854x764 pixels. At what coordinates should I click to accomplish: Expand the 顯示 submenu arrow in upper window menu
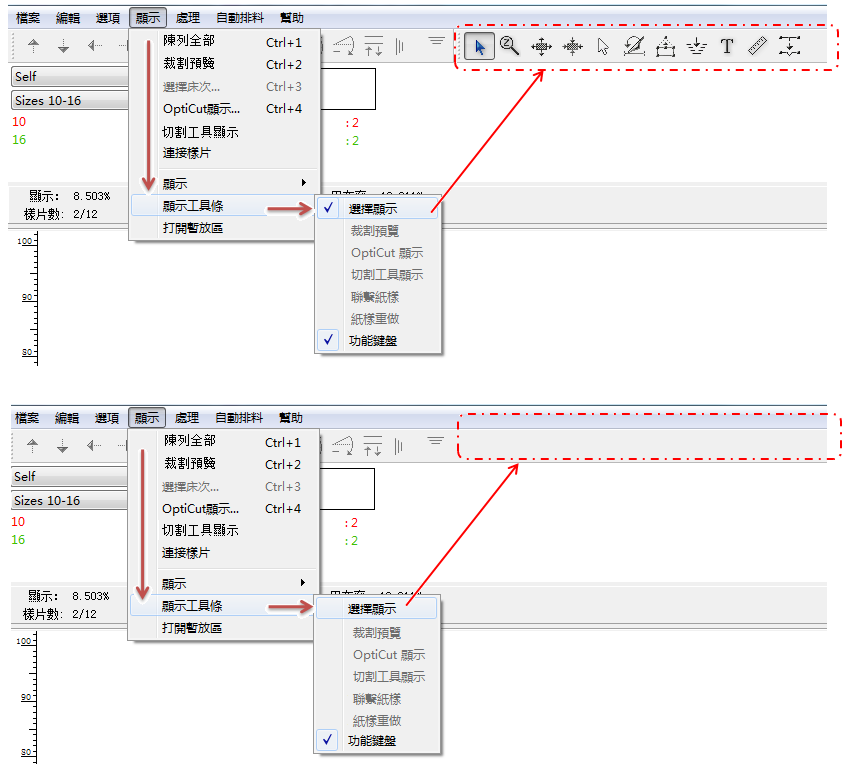[x=304, y=183]
